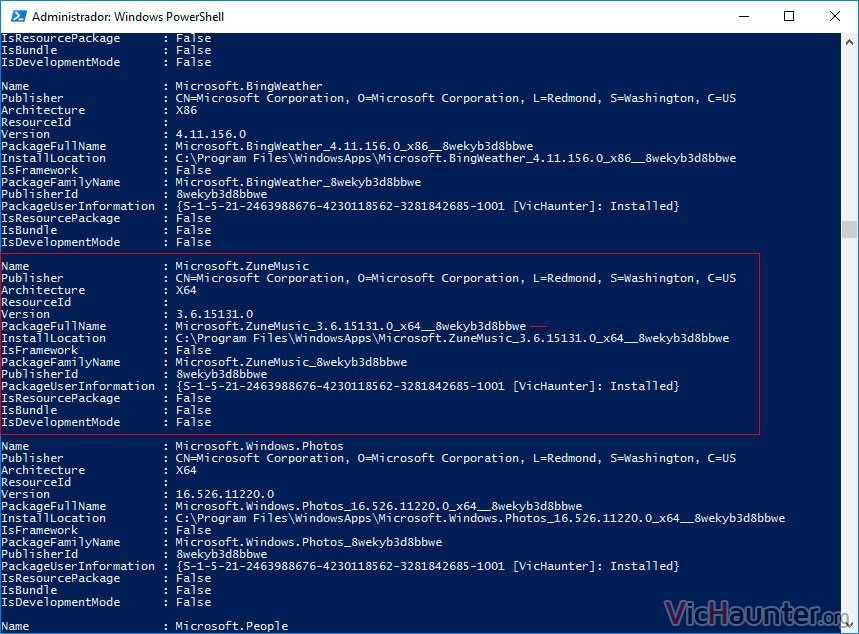Click BingWeather Publisher CN=Microsoft Corporation value

[456, 98]
